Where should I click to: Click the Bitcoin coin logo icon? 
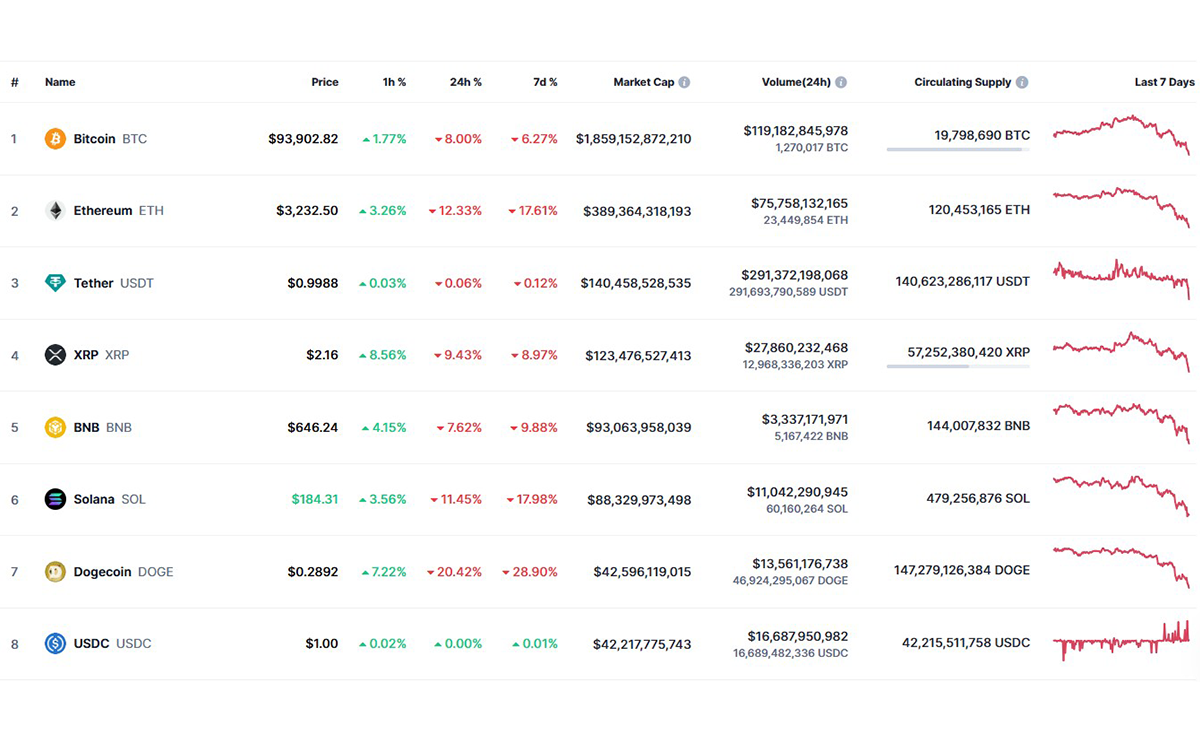coord(55,139)
